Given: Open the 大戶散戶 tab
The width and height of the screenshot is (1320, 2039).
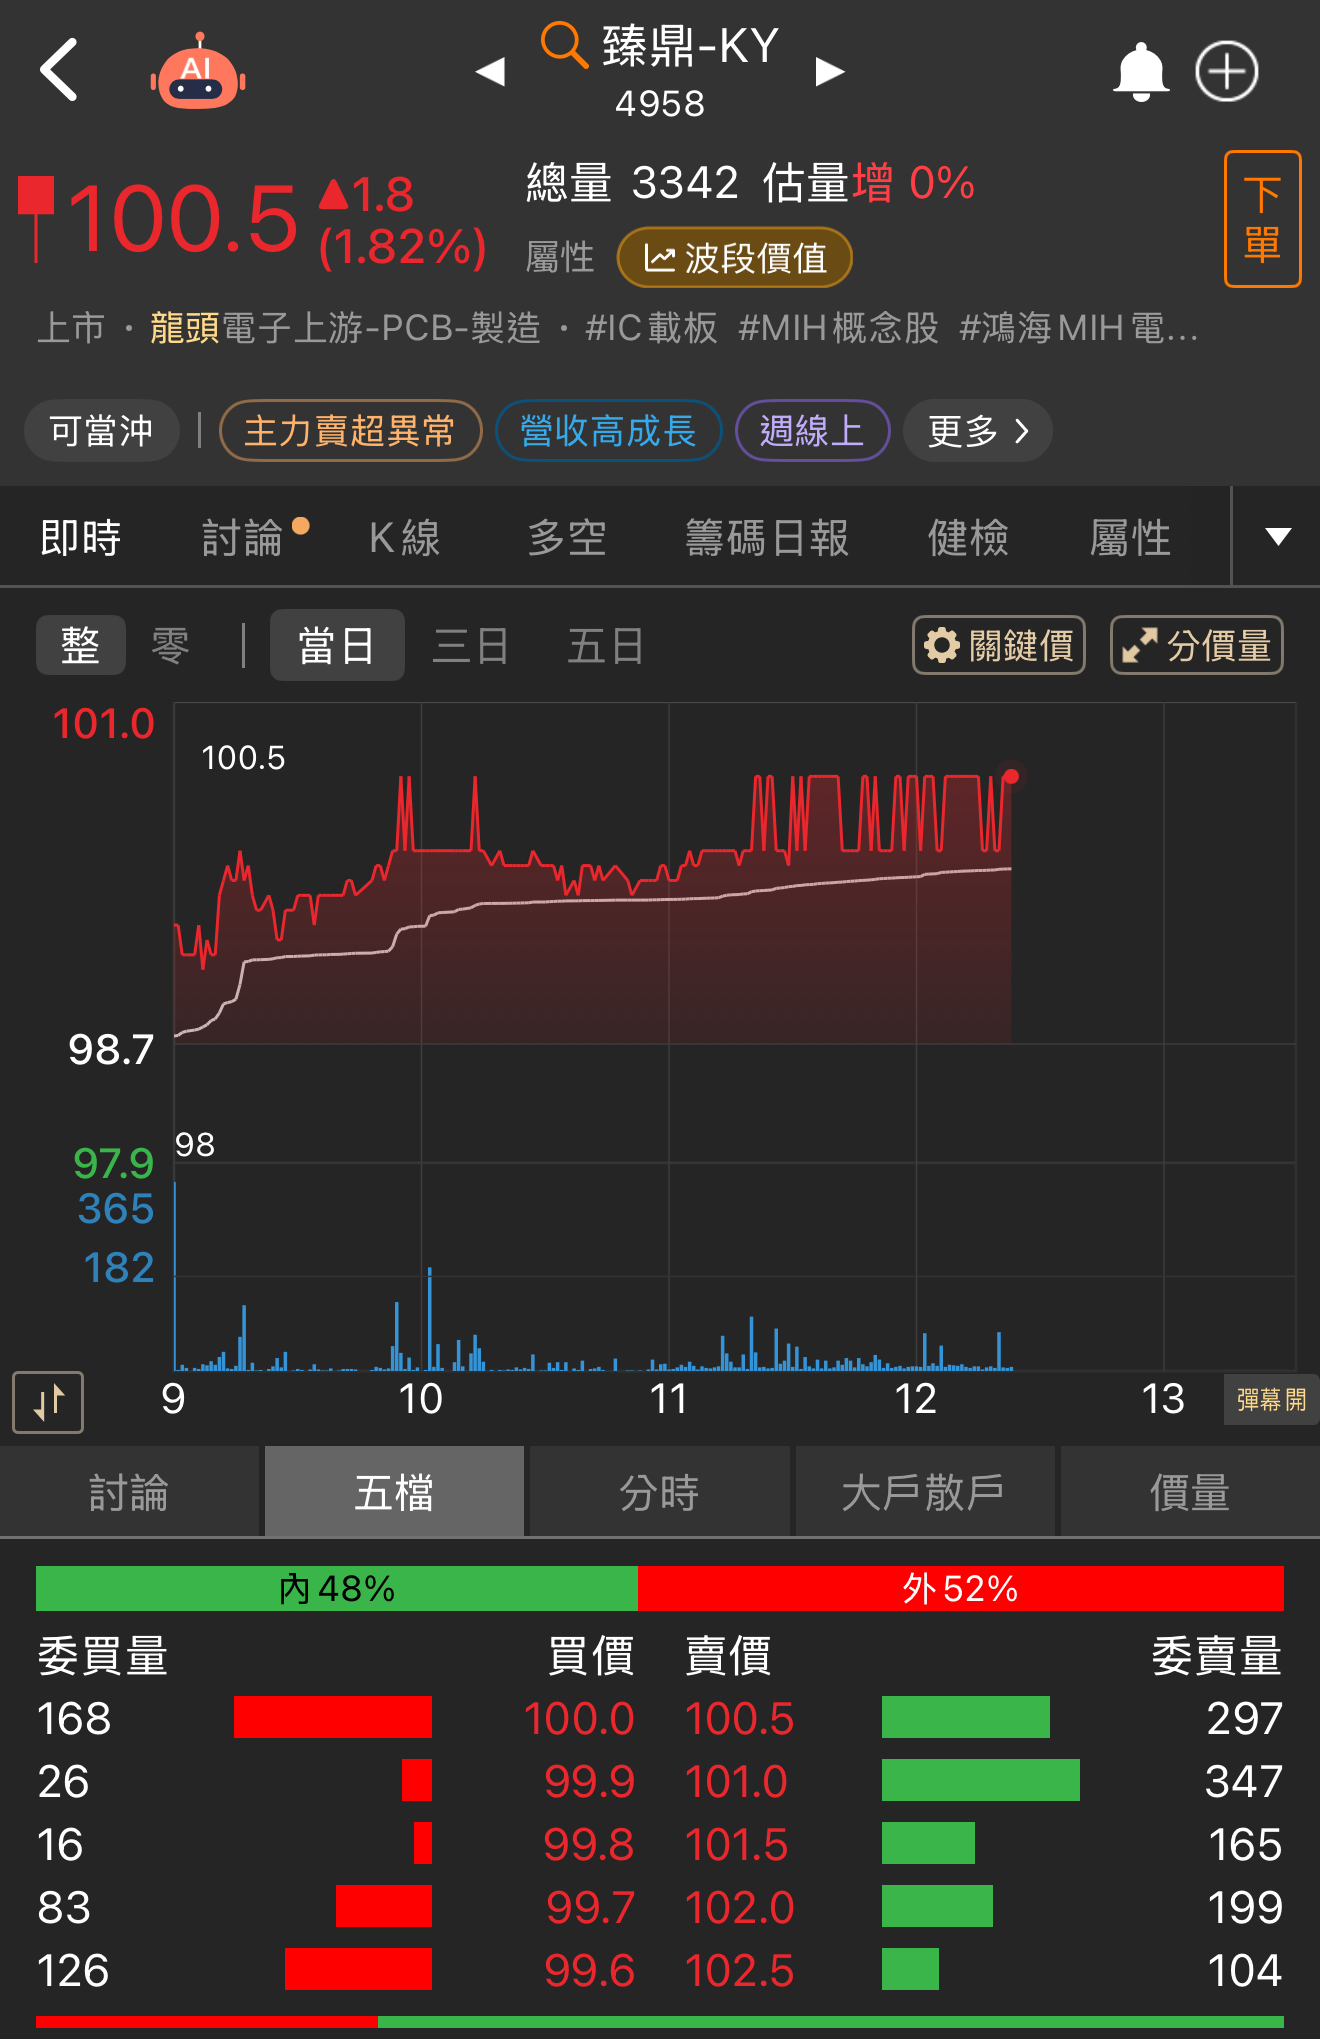Looking at the screenshot, I should pyautogui.click(x=923, y=1493).
